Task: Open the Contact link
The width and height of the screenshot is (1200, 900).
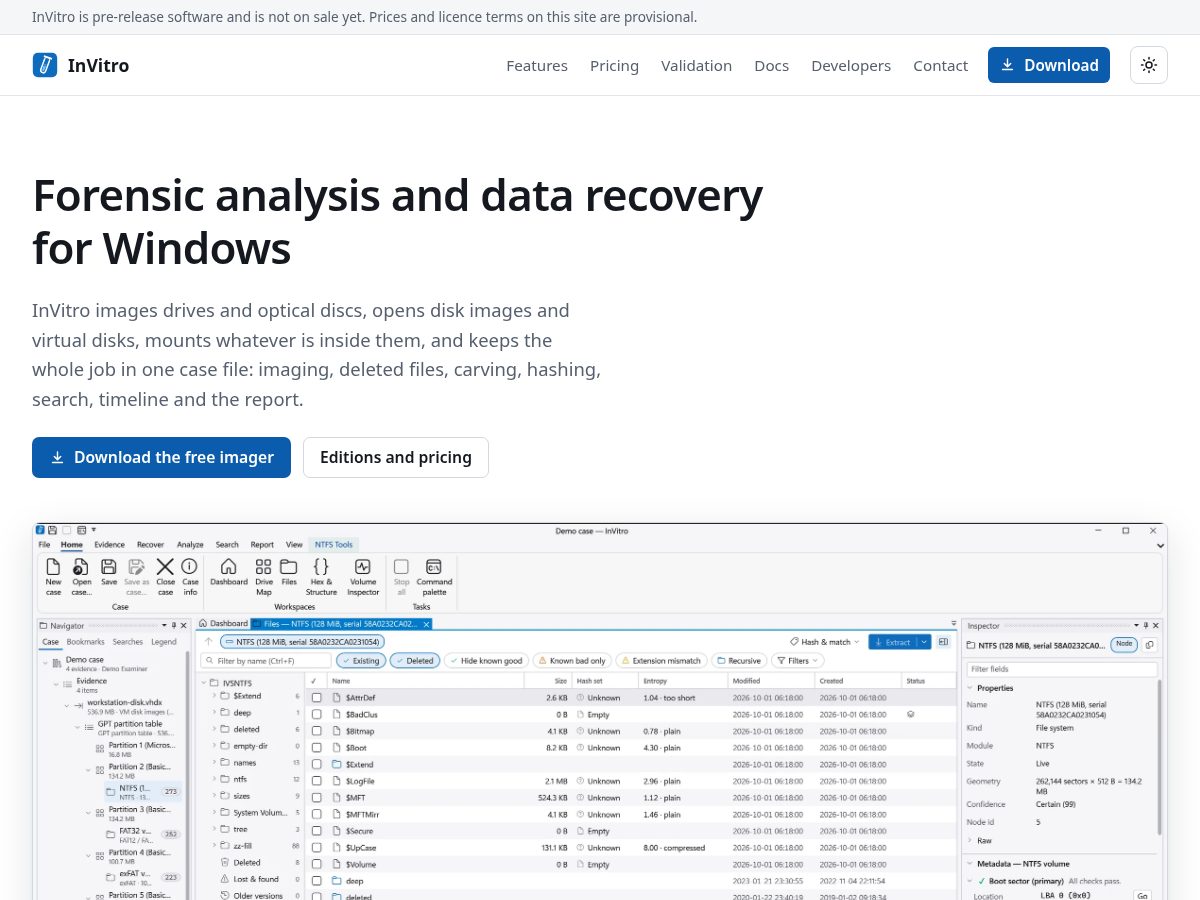Action: 940,65
